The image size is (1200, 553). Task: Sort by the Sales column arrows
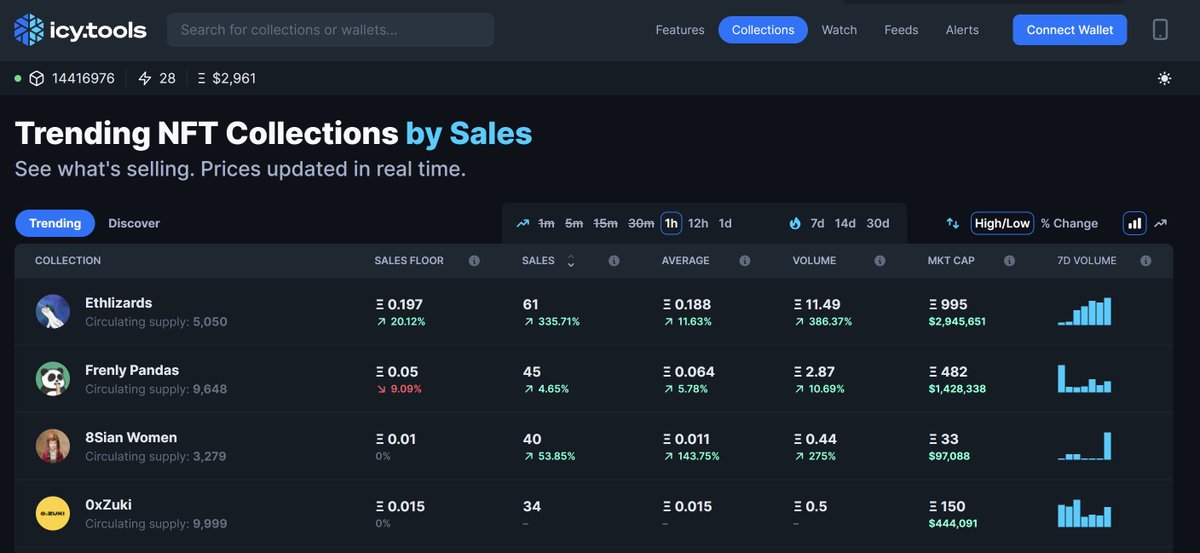tap(571, 261)
